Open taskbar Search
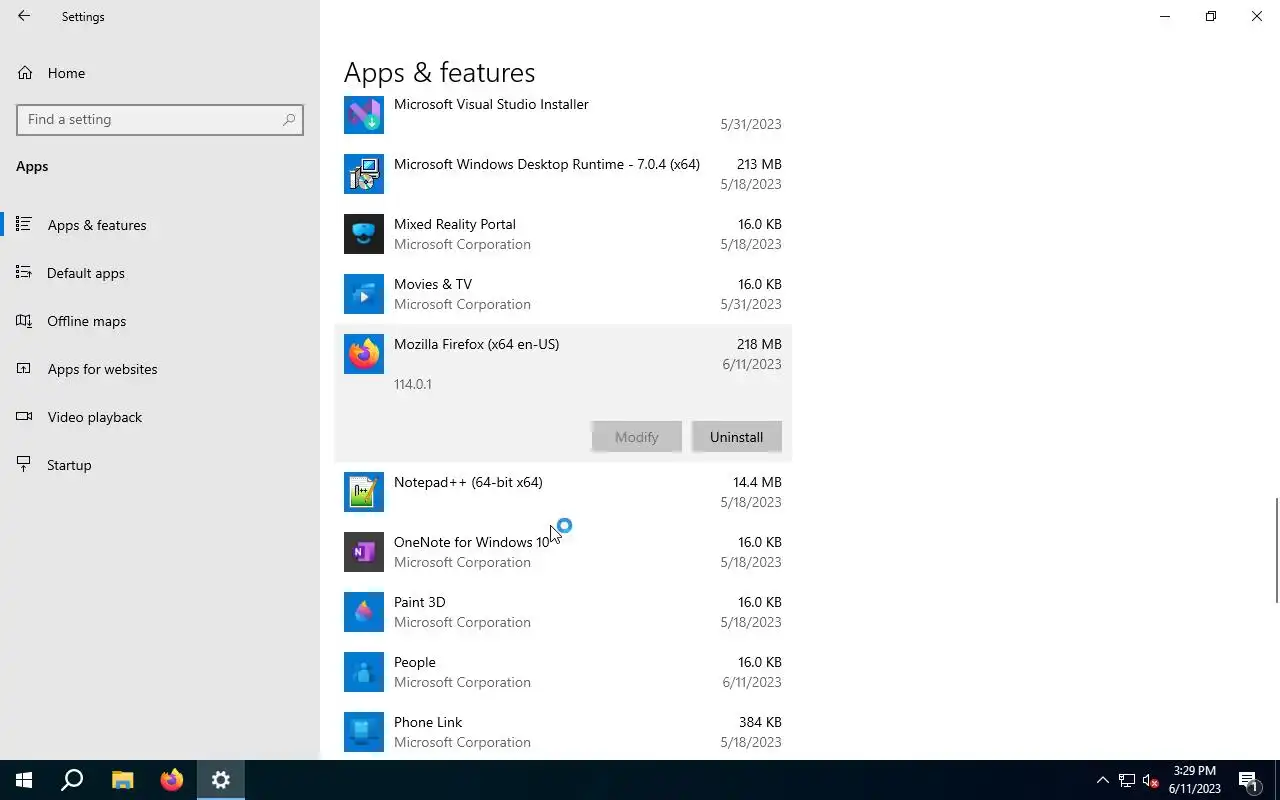Viewport: 1280px width, 800px height. (72, 780)
